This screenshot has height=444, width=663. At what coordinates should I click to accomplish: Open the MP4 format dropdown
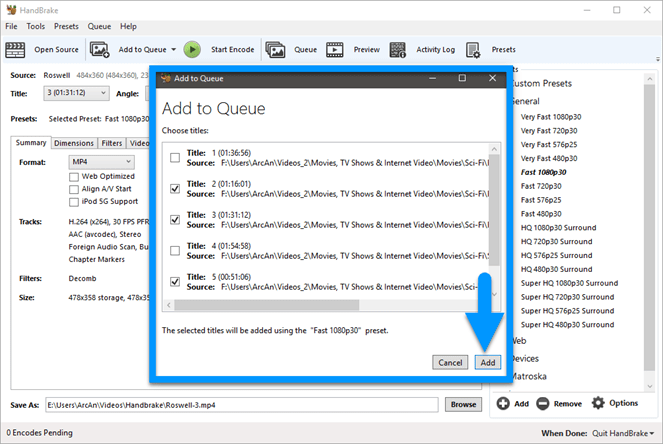pos(101,162)
